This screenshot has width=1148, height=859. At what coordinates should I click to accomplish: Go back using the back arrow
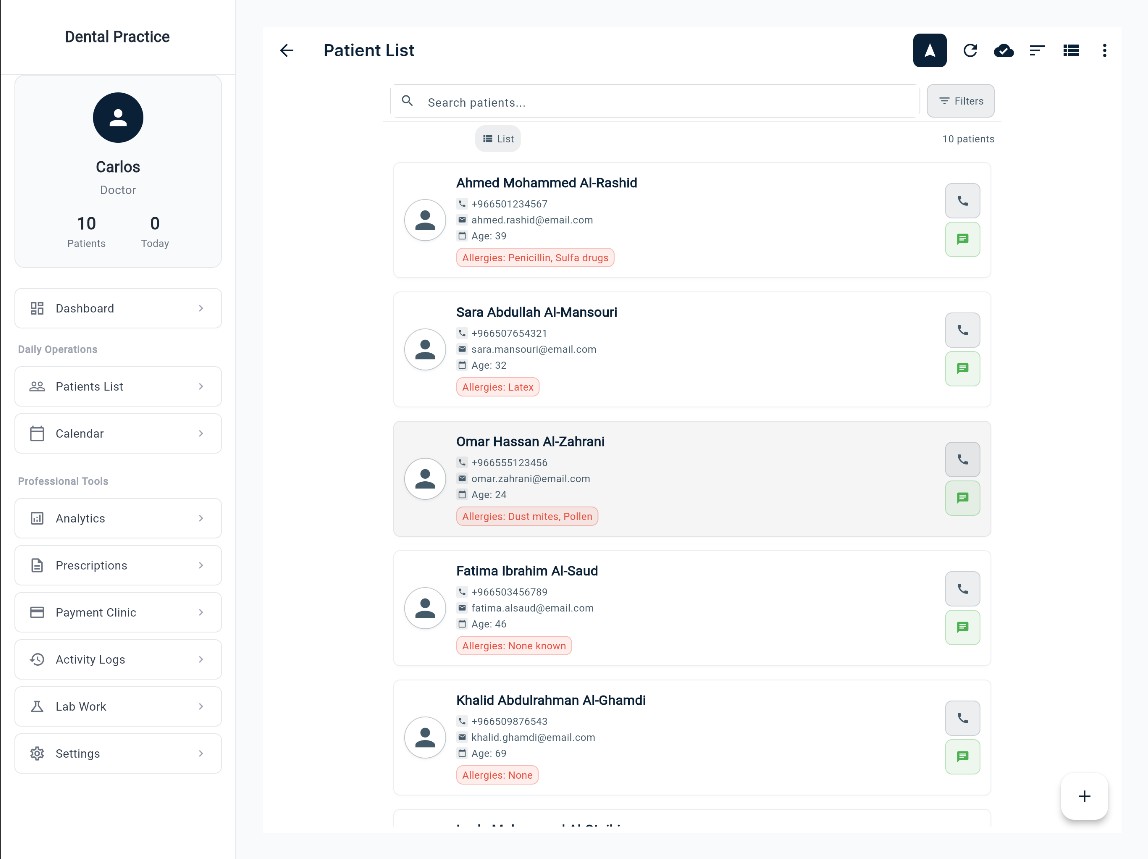click(286, 51)
